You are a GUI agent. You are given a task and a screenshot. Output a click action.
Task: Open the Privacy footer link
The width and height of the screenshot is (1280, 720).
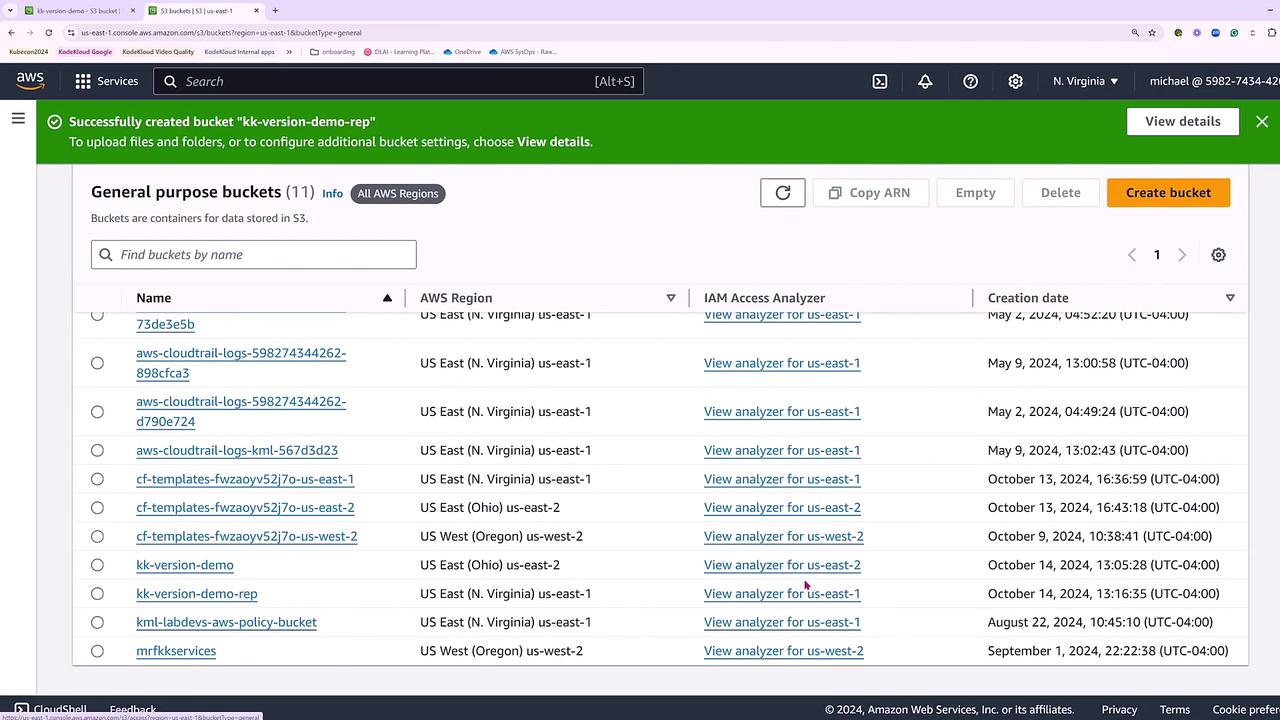pyautogui.click(x=1119, y=710)
